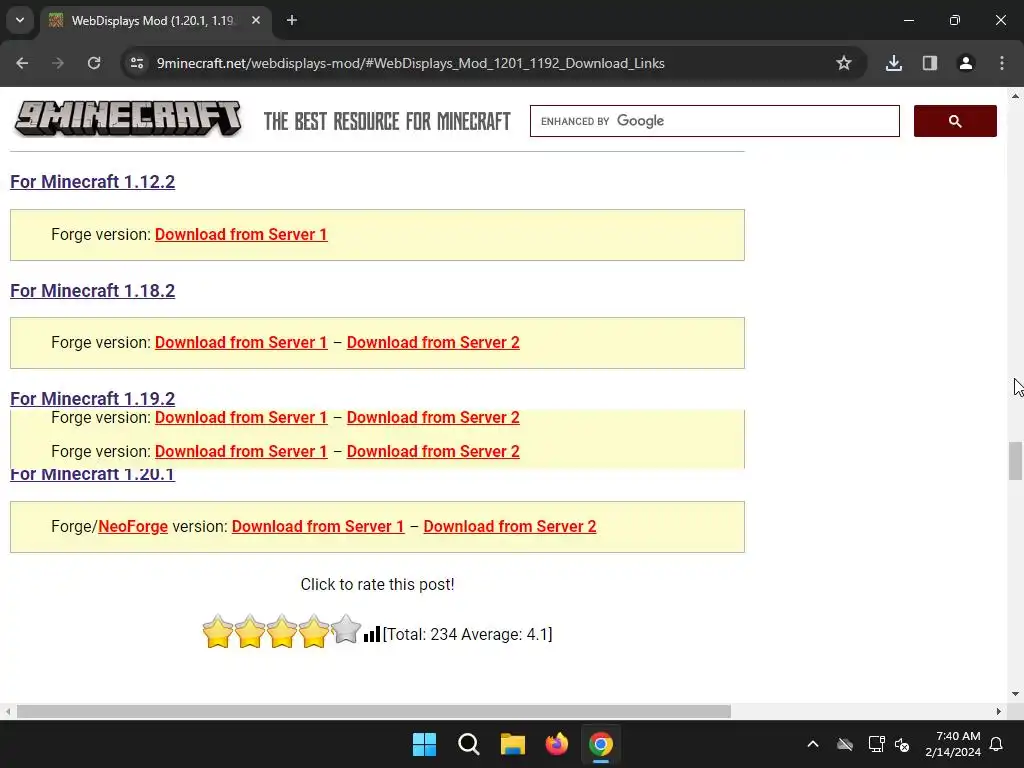Rate the post one star
Image resolution: width=1024 pixels, height=768 pixels.
tap(217, 632)
